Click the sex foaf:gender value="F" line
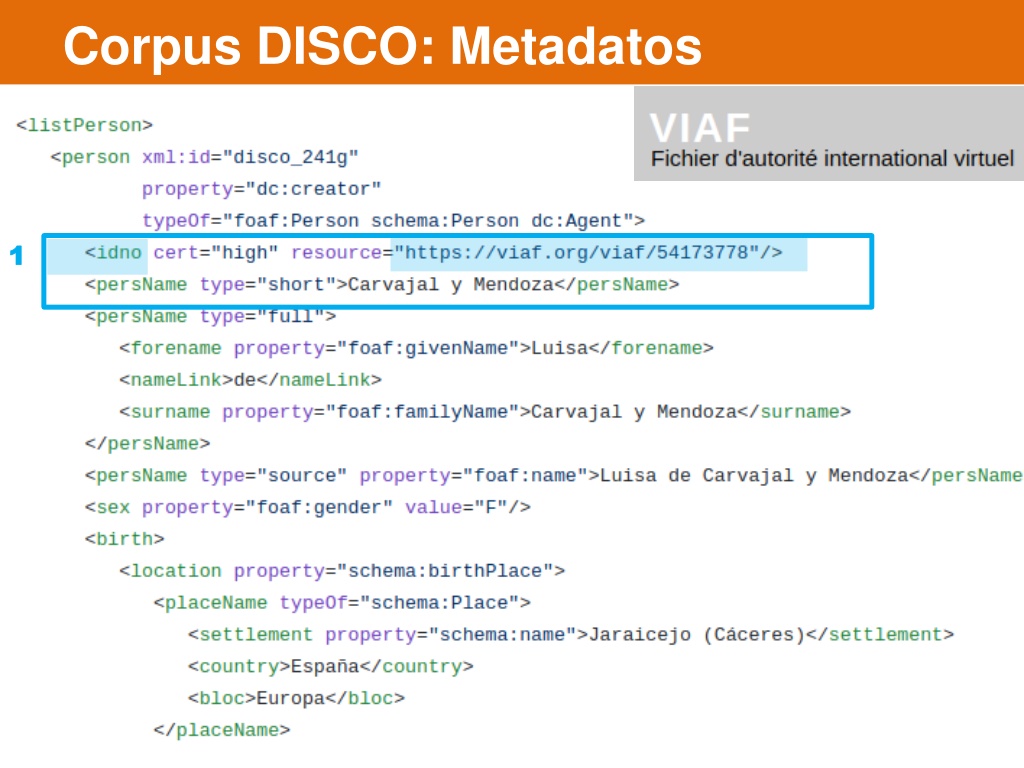 point(308,507)
